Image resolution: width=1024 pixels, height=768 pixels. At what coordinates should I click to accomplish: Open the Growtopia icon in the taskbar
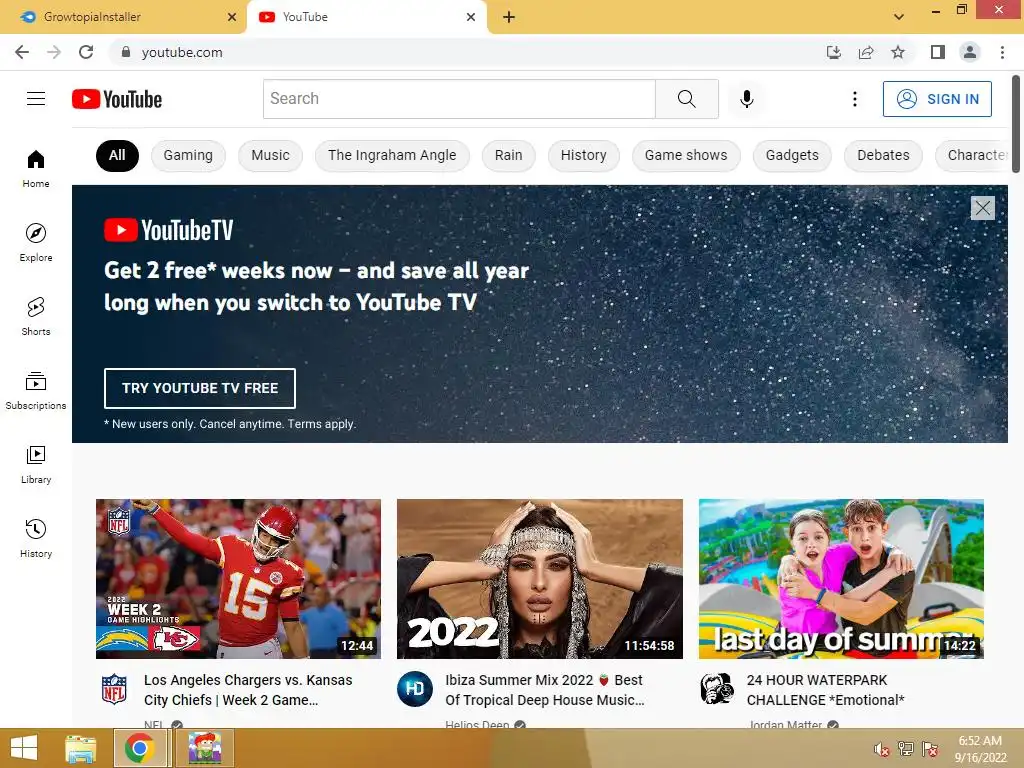(204, 748)
